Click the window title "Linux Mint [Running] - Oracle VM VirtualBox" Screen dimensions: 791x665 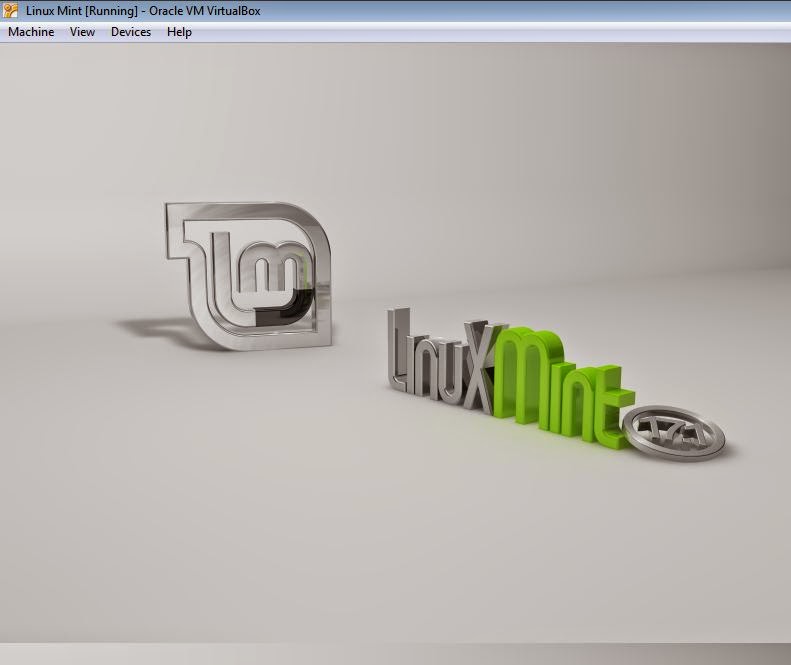[x=143, y=11]
